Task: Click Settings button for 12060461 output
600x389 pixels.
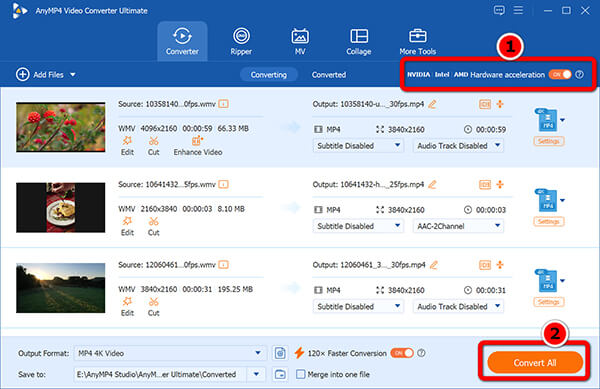Action: point(548,302)
